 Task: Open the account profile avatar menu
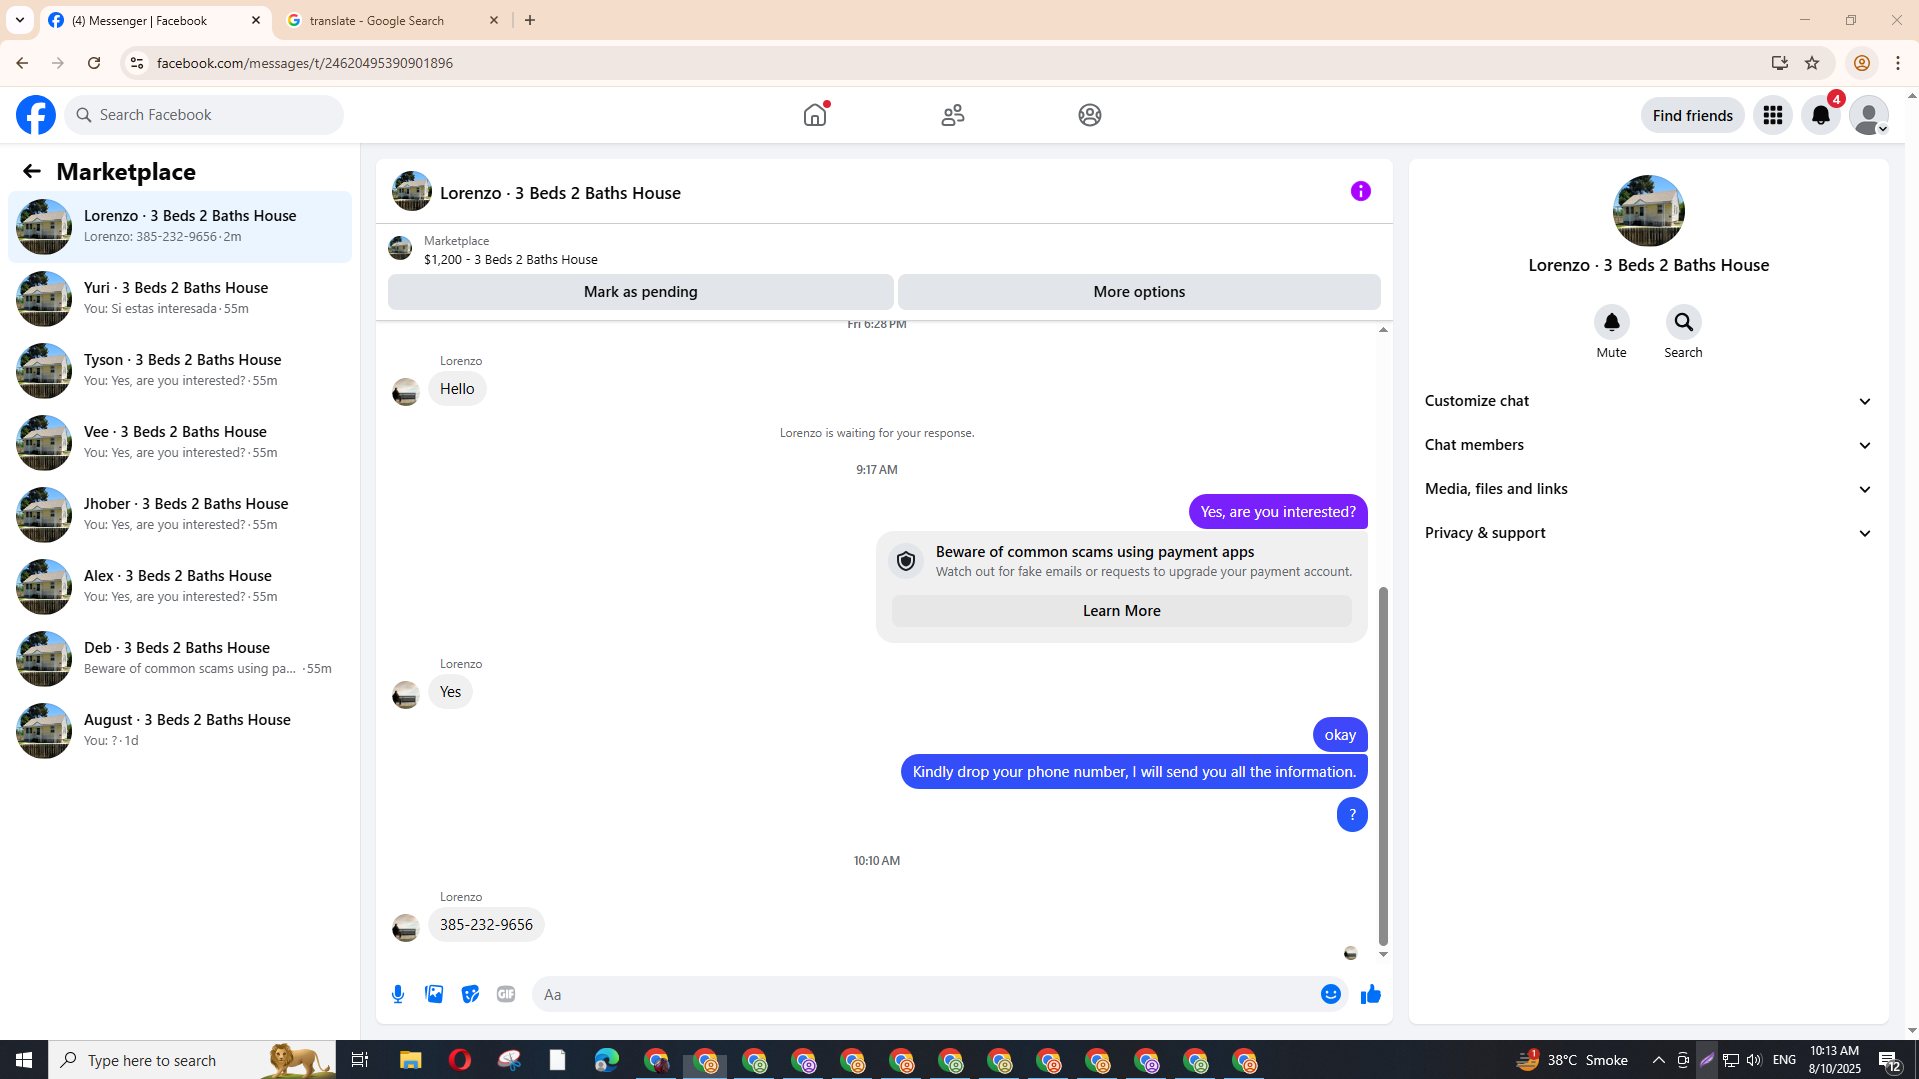tap(1869, 115)
